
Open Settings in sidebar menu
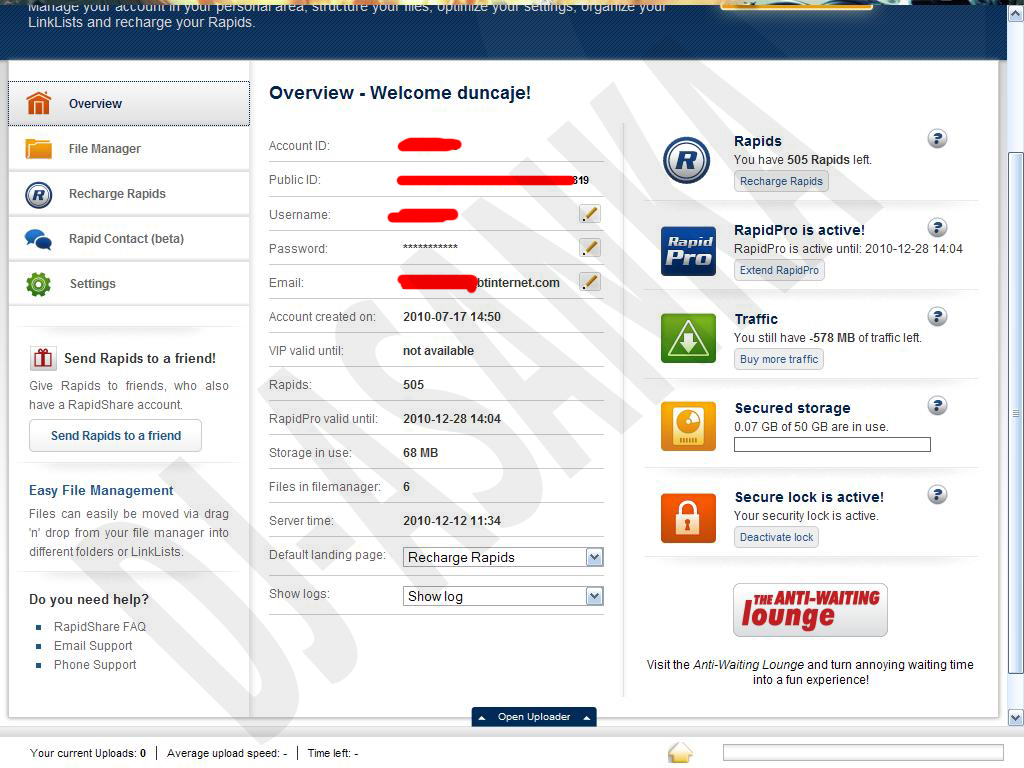tap(129, 284)
